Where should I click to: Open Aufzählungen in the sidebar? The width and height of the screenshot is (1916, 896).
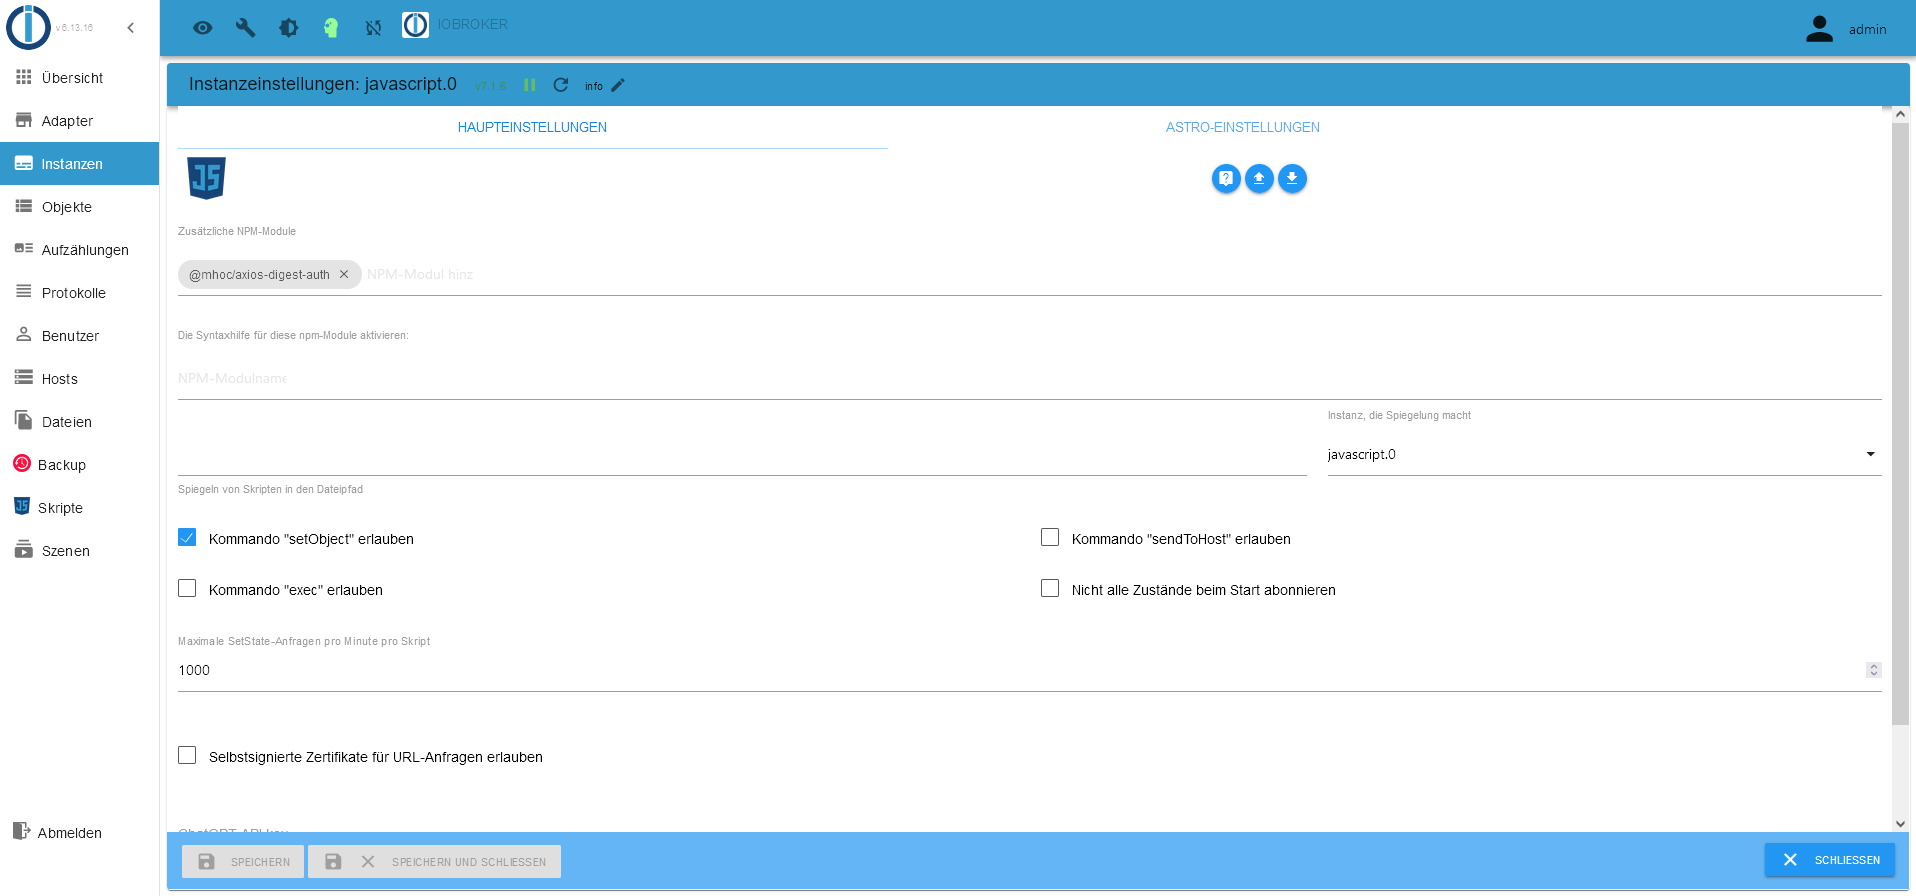pyautogui.click(x=79, y=250)
